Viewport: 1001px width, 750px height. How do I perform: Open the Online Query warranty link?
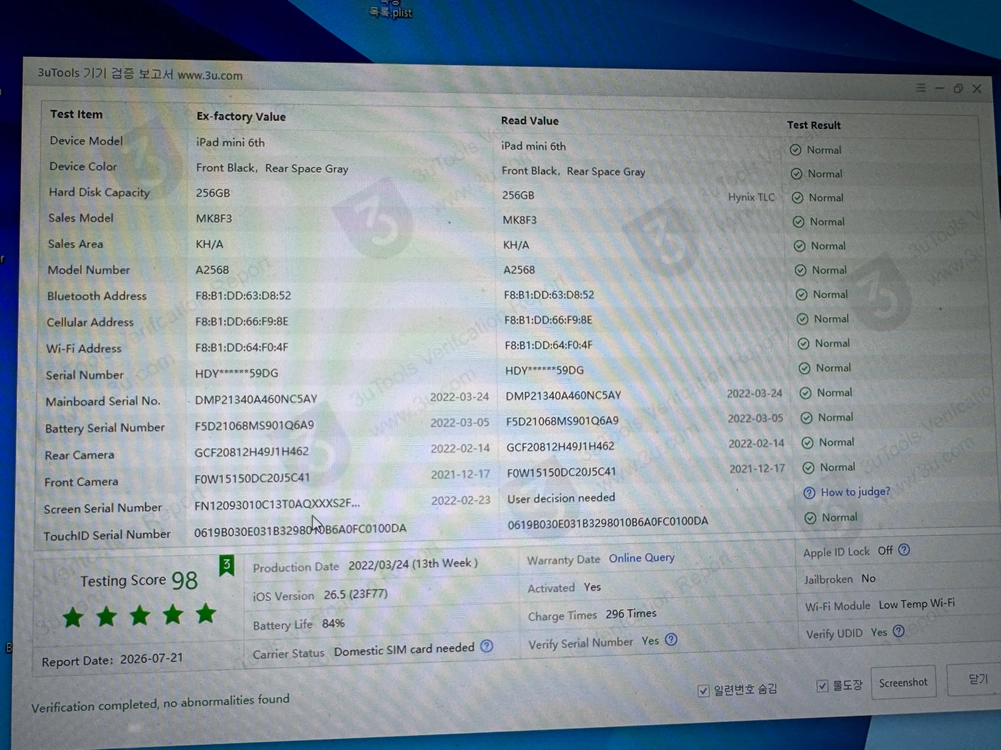(642, 558)
